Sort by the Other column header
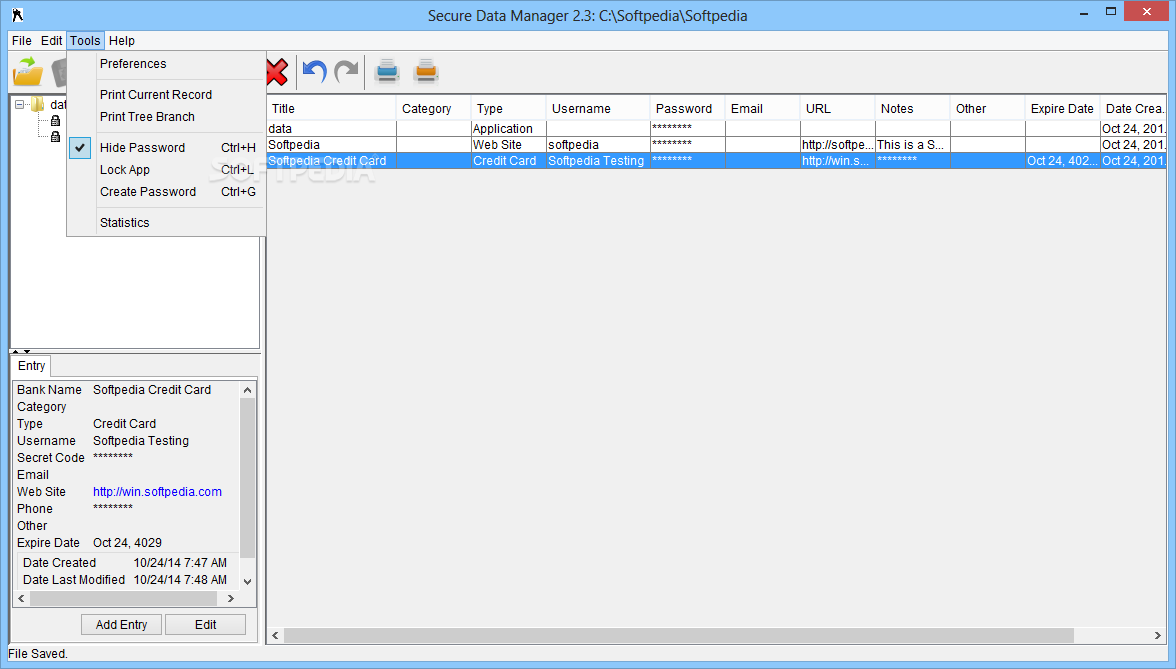Viewport: 1176px width, 669px height. click(x=988, y=109)
